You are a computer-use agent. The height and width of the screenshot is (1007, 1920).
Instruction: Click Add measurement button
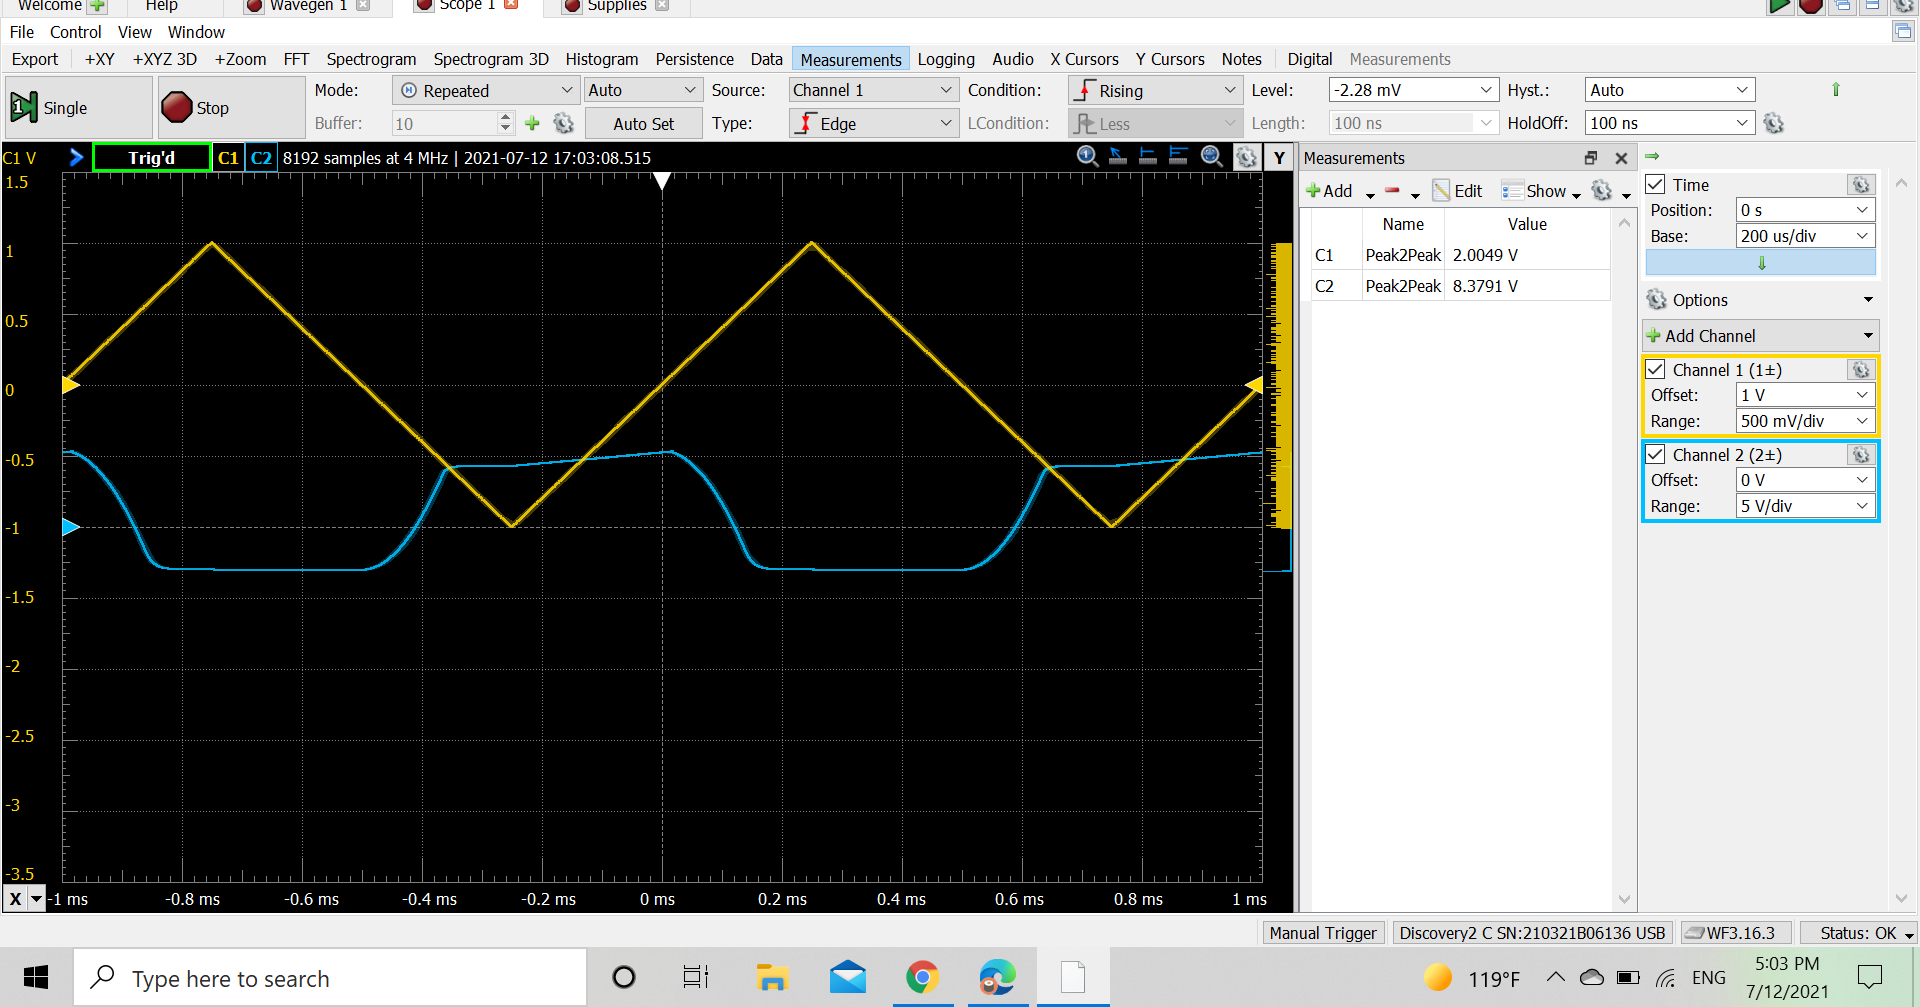(1330, 190)
